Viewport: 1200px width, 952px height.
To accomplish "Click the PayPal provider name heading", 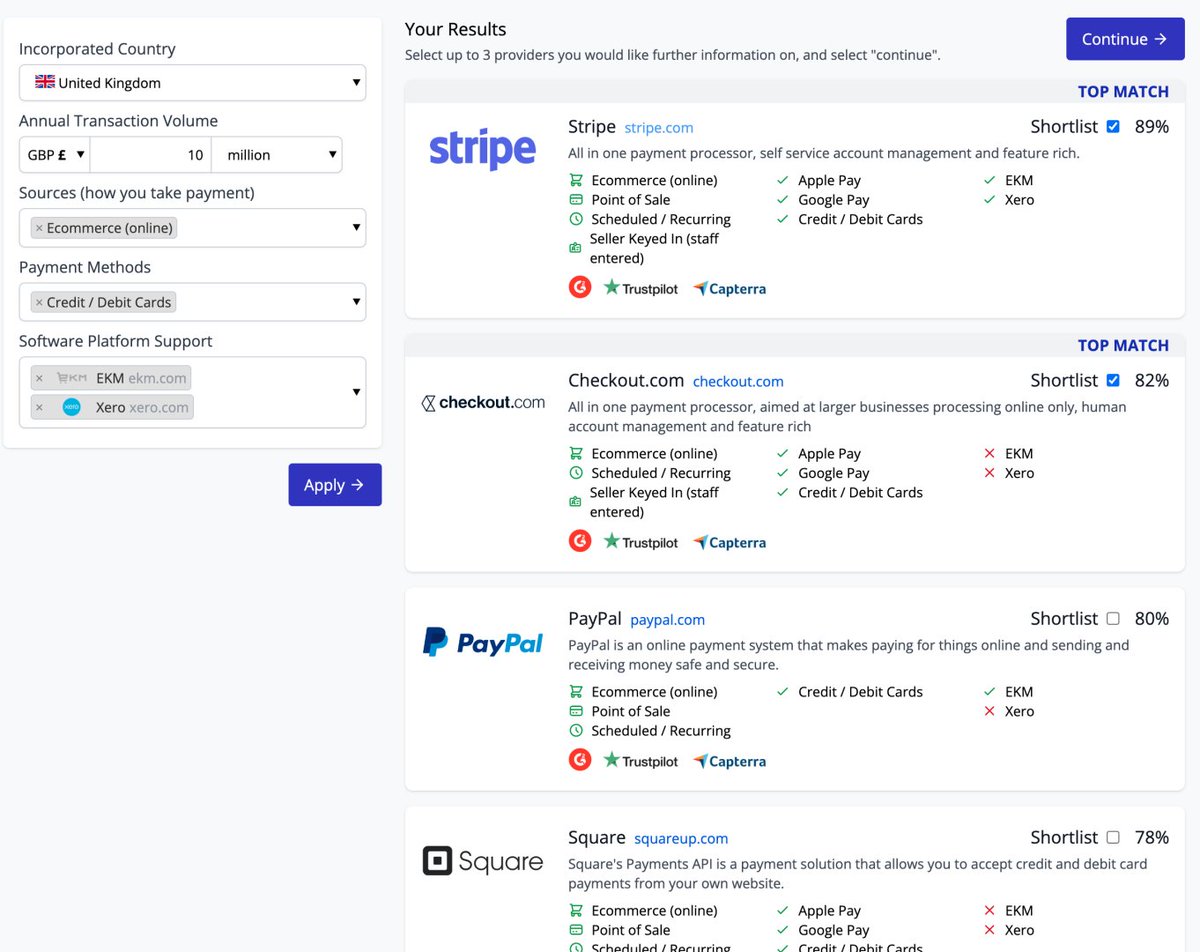I will tap(595, 618).
